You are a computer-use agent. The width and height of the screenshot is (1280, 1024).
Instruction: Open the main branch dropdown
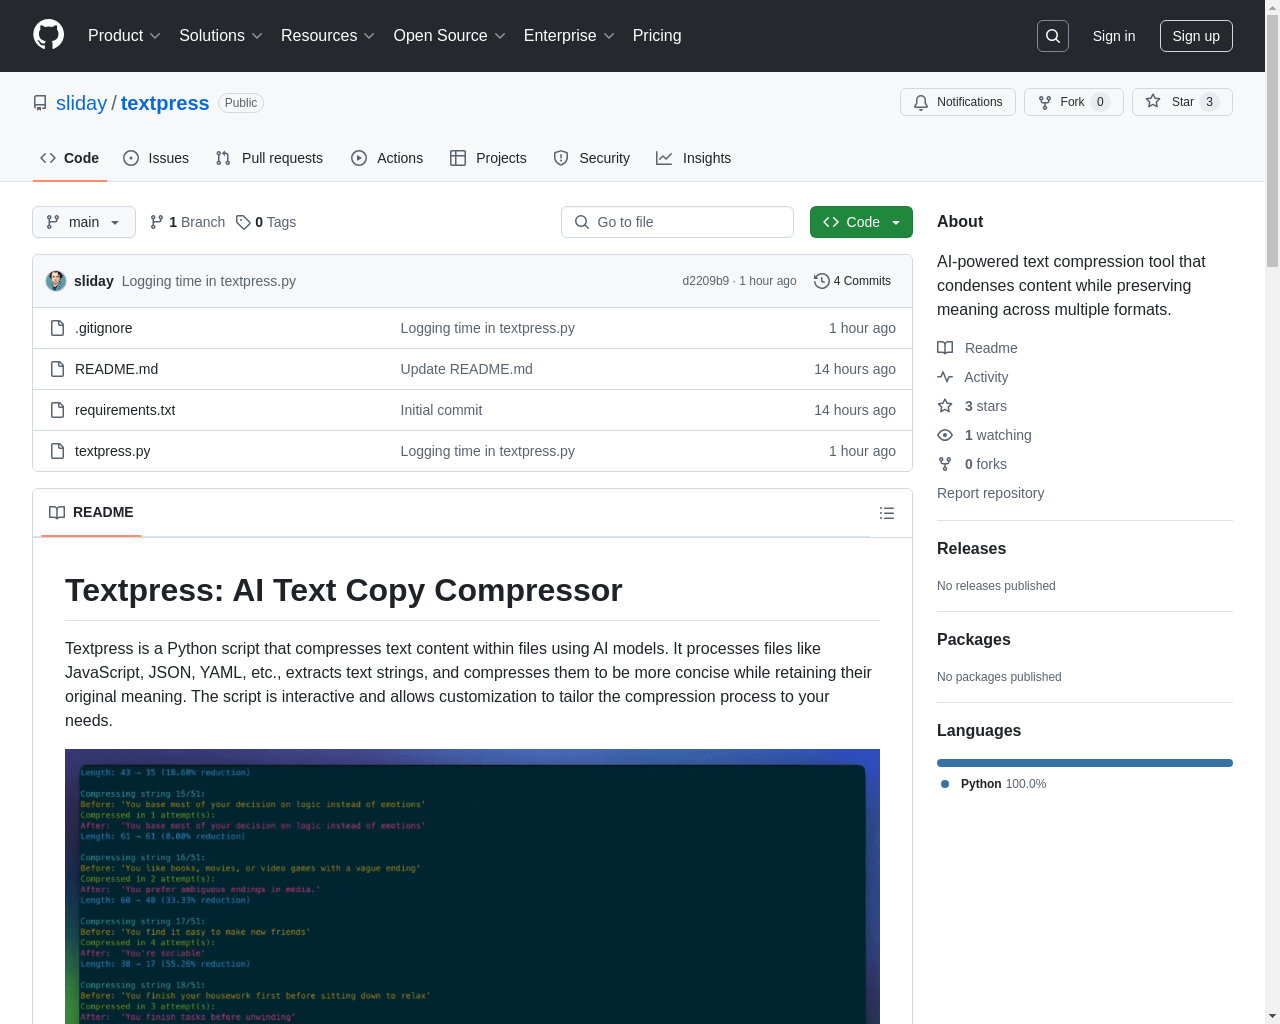tap(84, 222)
